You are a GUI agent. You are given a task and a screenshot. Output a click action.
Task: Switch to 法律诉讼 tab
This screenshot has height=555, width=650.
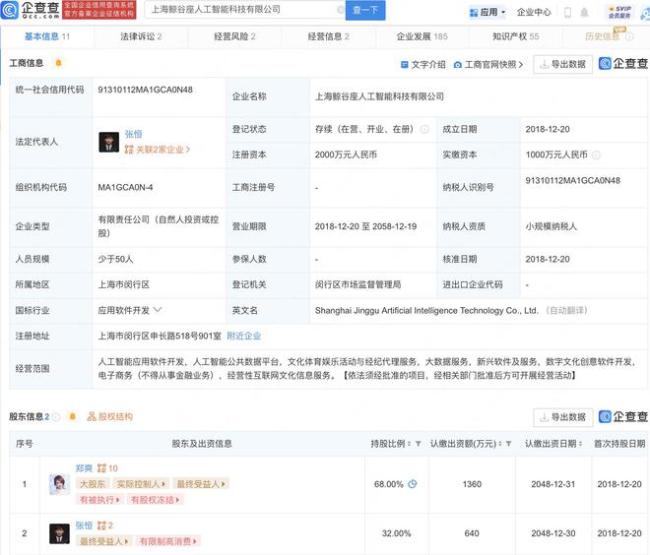tap(141, 36)
